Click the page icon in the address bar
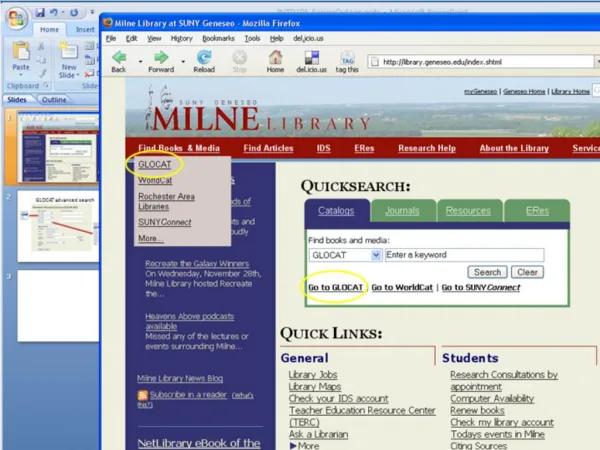The width and height of the screenshot is (600, 450). (375, 62)
